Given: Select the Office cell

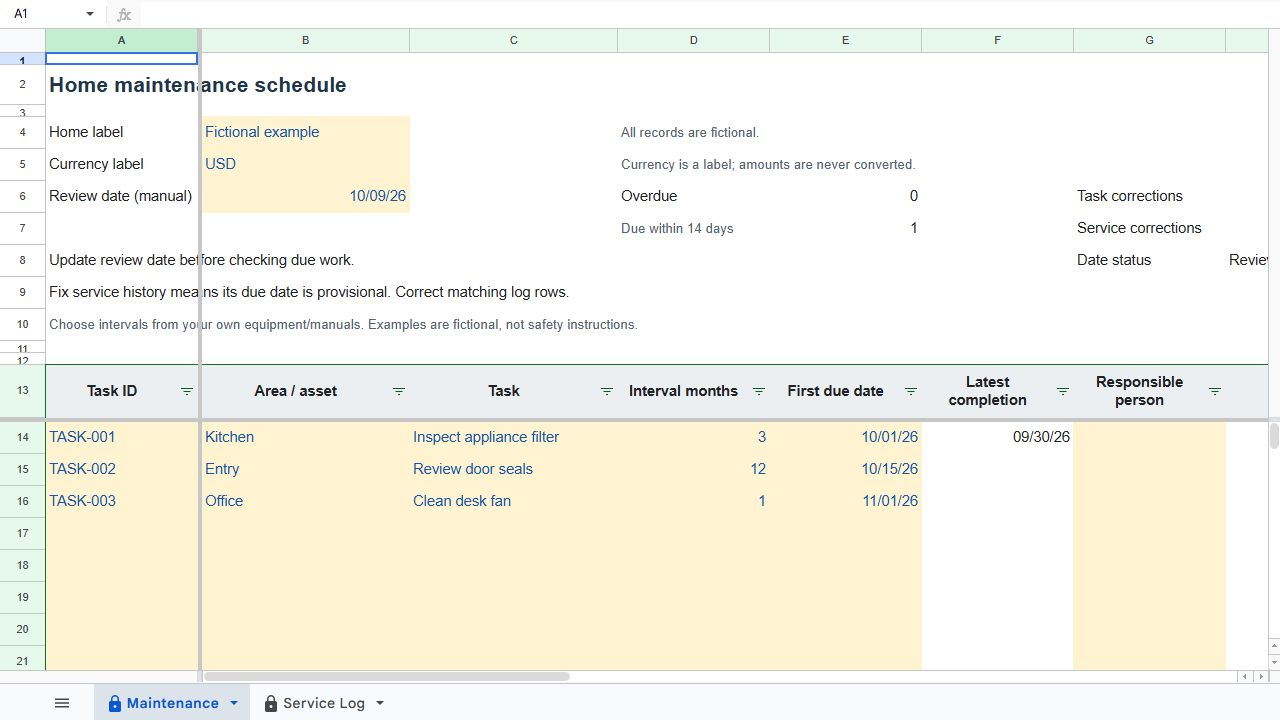Looking at the screenshot, I should 305,501.
